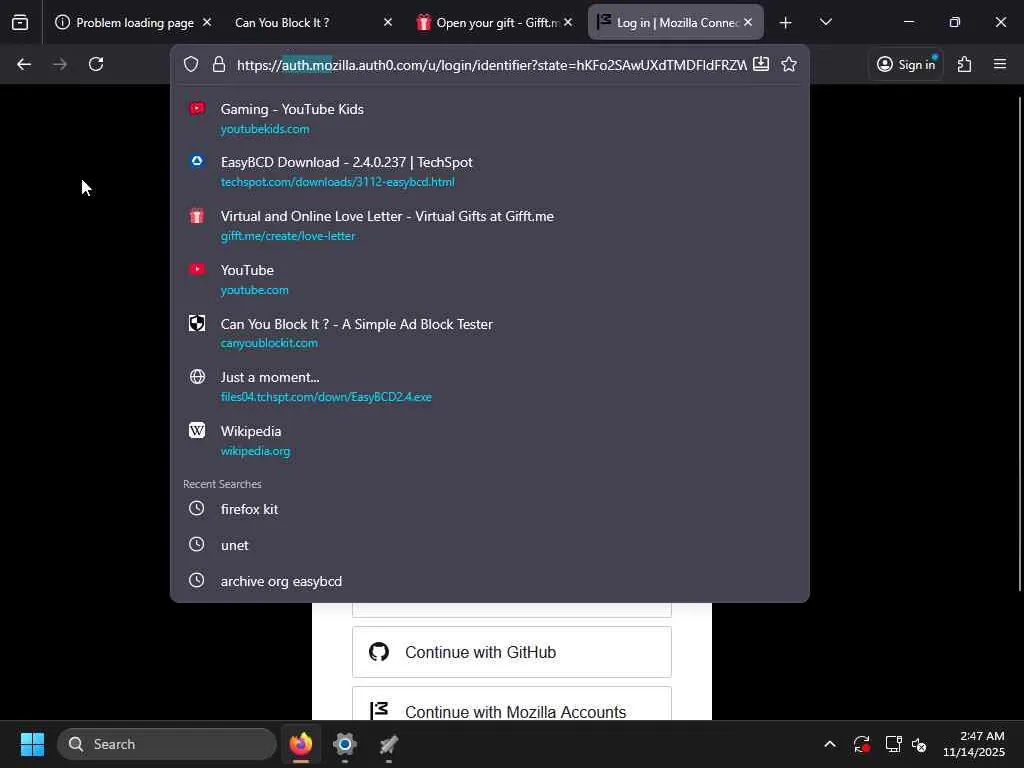The height and width of the screenshot is (768, 1024).
Task: Open the network status tray icon
Action: (x=893, y=744)
